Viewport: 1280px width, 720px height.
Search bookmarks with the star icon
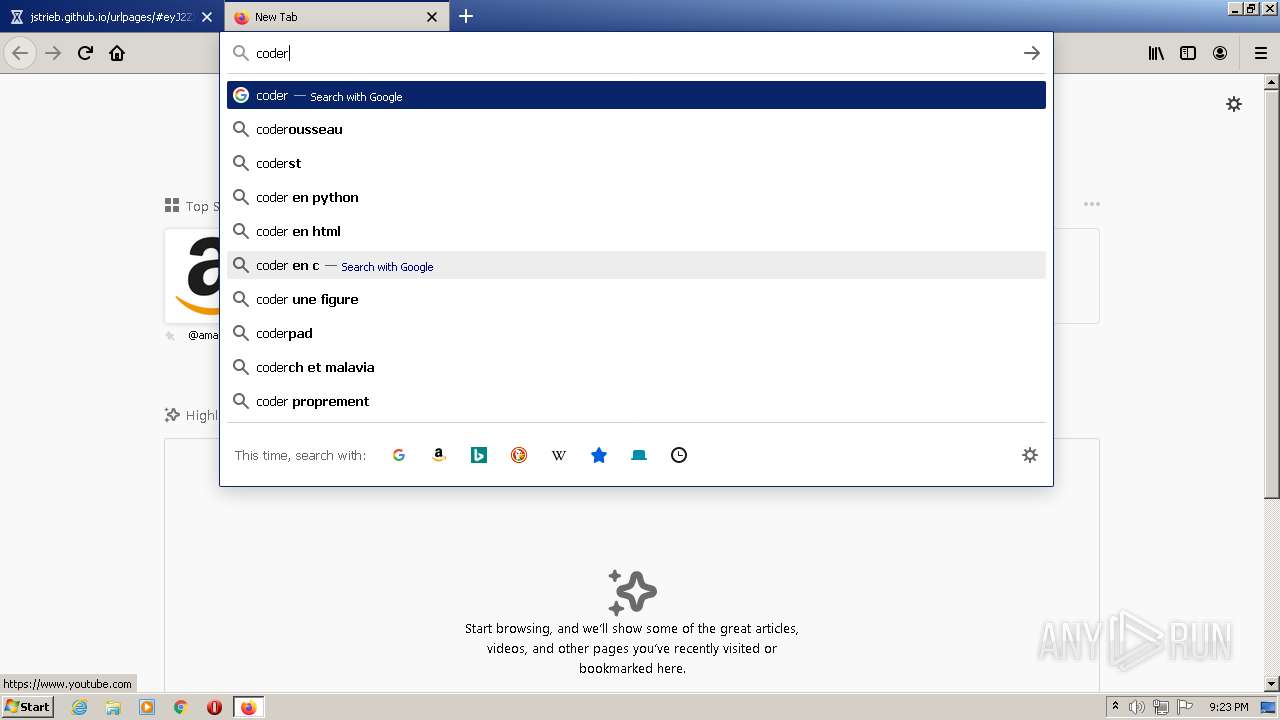[599, 455]
